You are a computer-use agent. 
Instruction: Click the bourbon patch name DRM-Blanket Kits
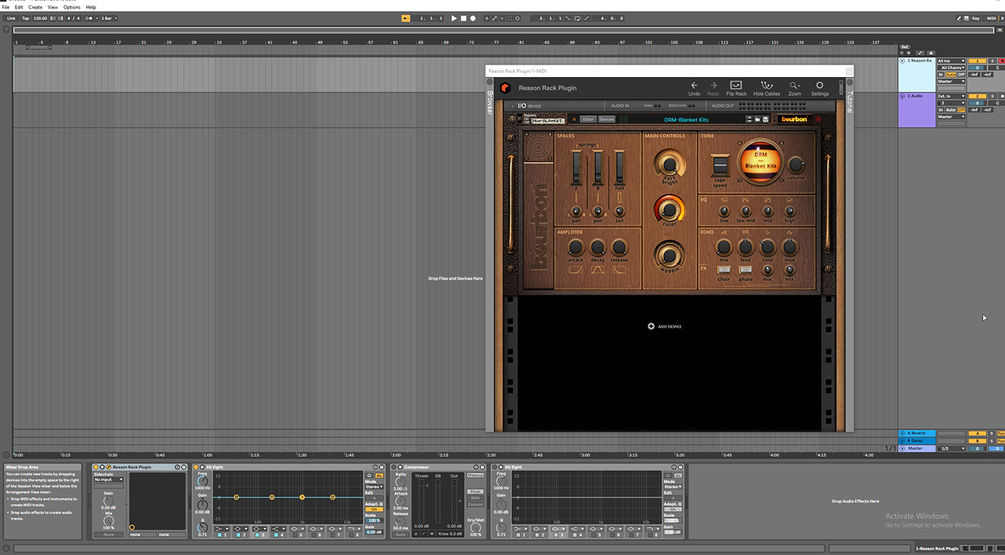686,120
